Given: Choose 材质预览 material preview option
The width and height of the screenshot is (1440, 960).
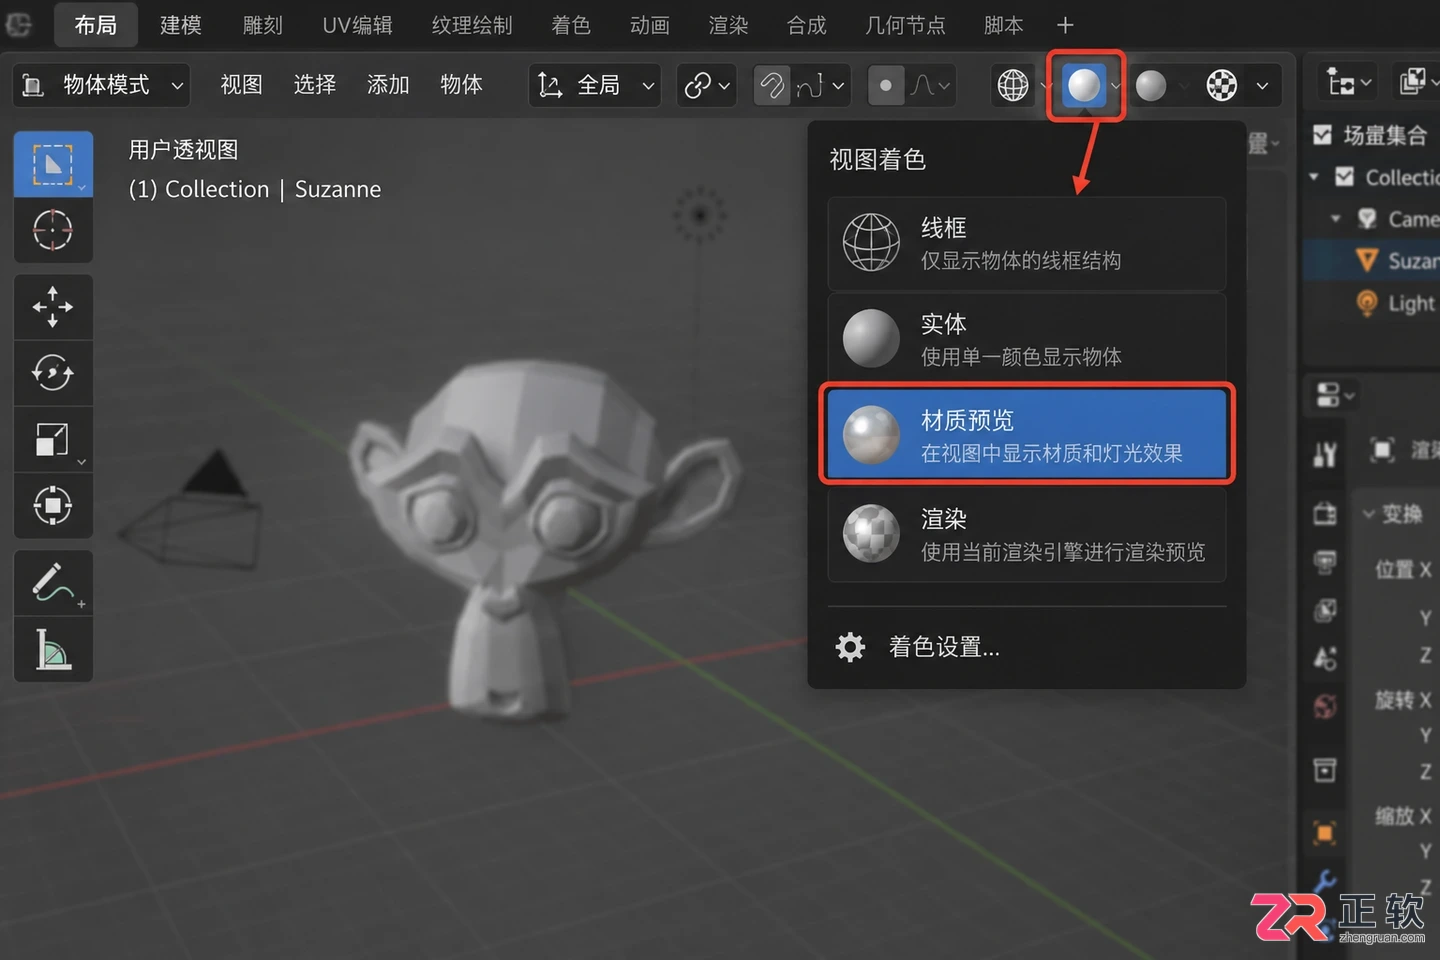Looking at the screenshot, I should coord(1027,435).
